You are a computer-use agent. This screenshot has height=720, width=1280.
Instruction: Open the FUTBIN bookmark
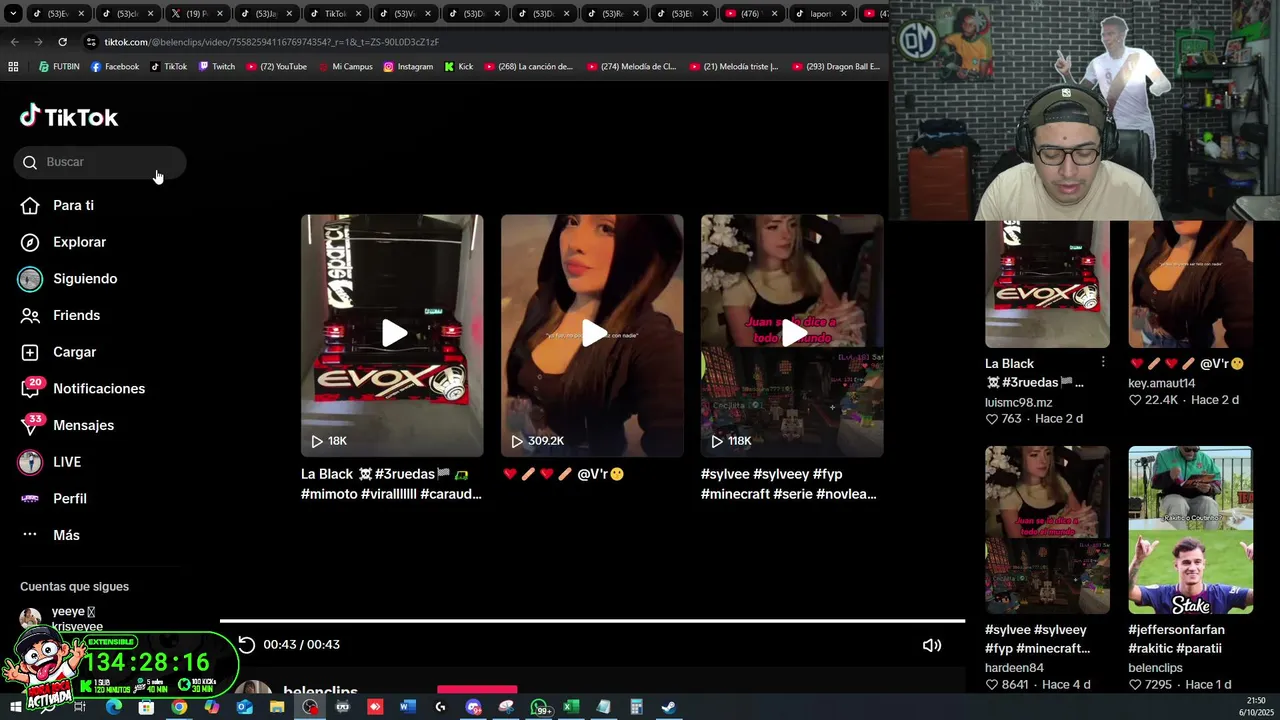(x=59, y=67)
